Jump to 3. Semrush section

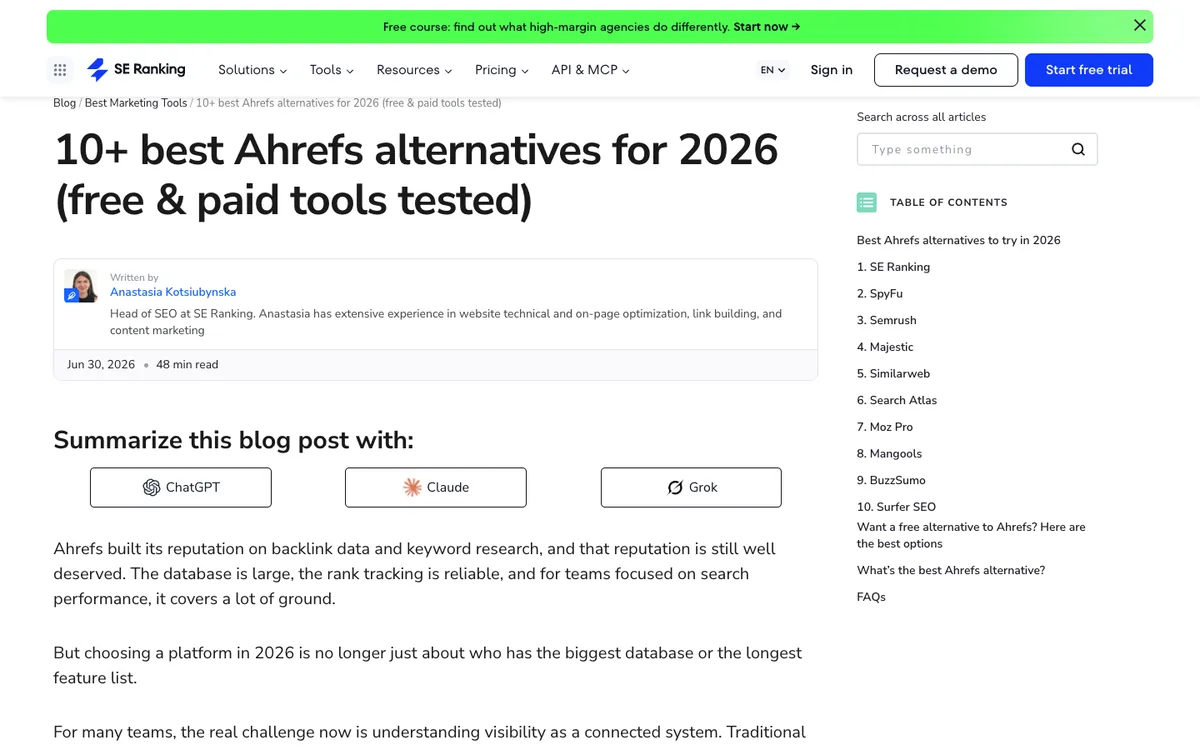coord(886,320)
